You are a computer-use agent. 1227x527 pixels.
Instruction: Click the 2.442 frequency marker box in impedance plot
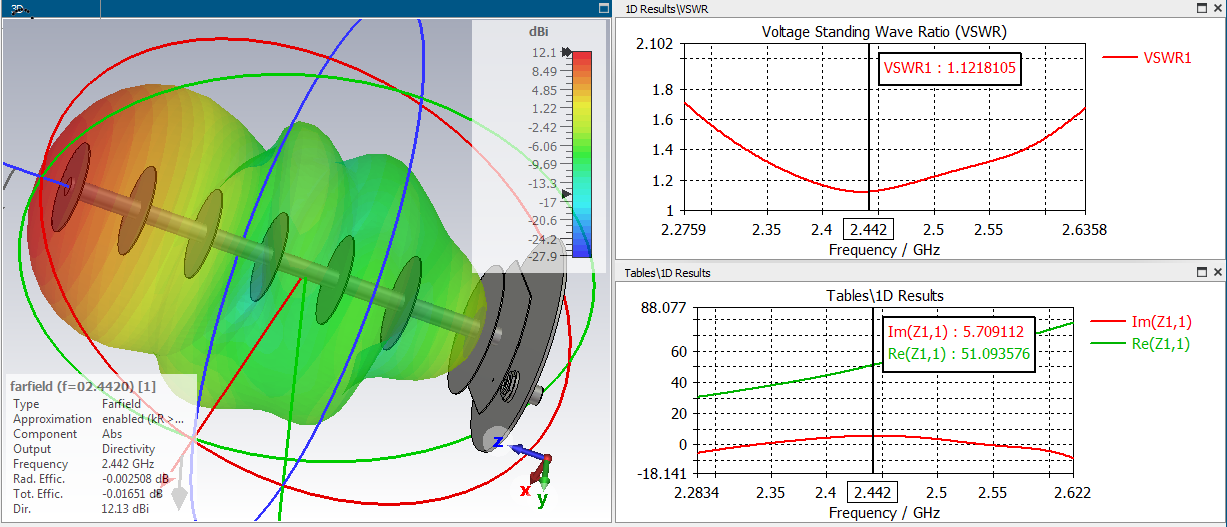[873, 492]
